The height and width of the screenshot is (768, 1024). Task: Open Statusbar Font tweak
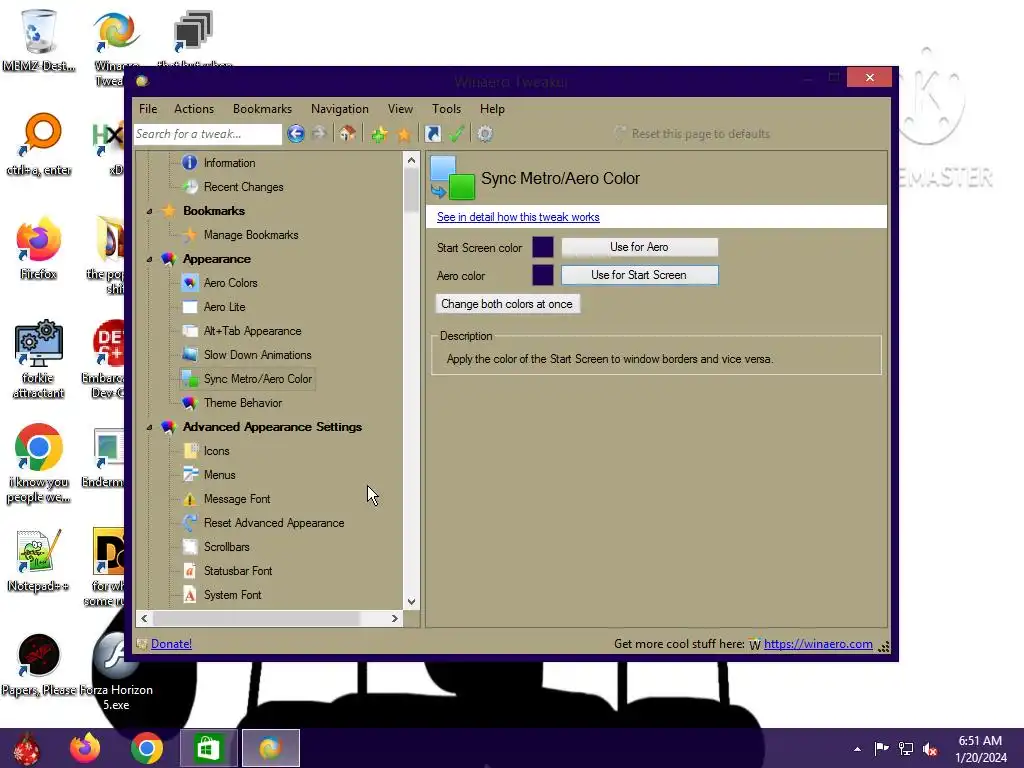[x=238, y=571]
